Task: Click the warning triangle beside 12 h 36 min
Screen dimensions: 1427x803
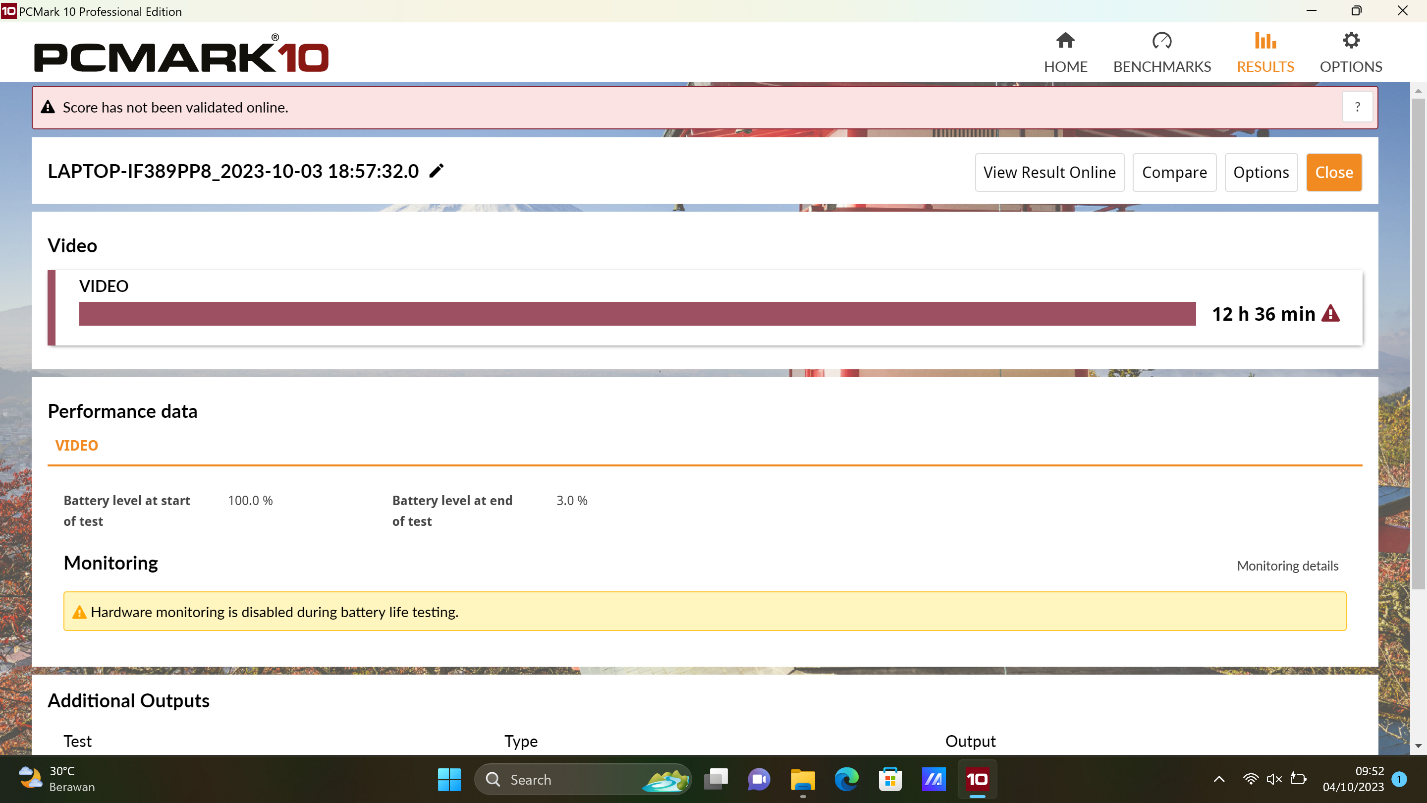Action: click(1330, 313)
